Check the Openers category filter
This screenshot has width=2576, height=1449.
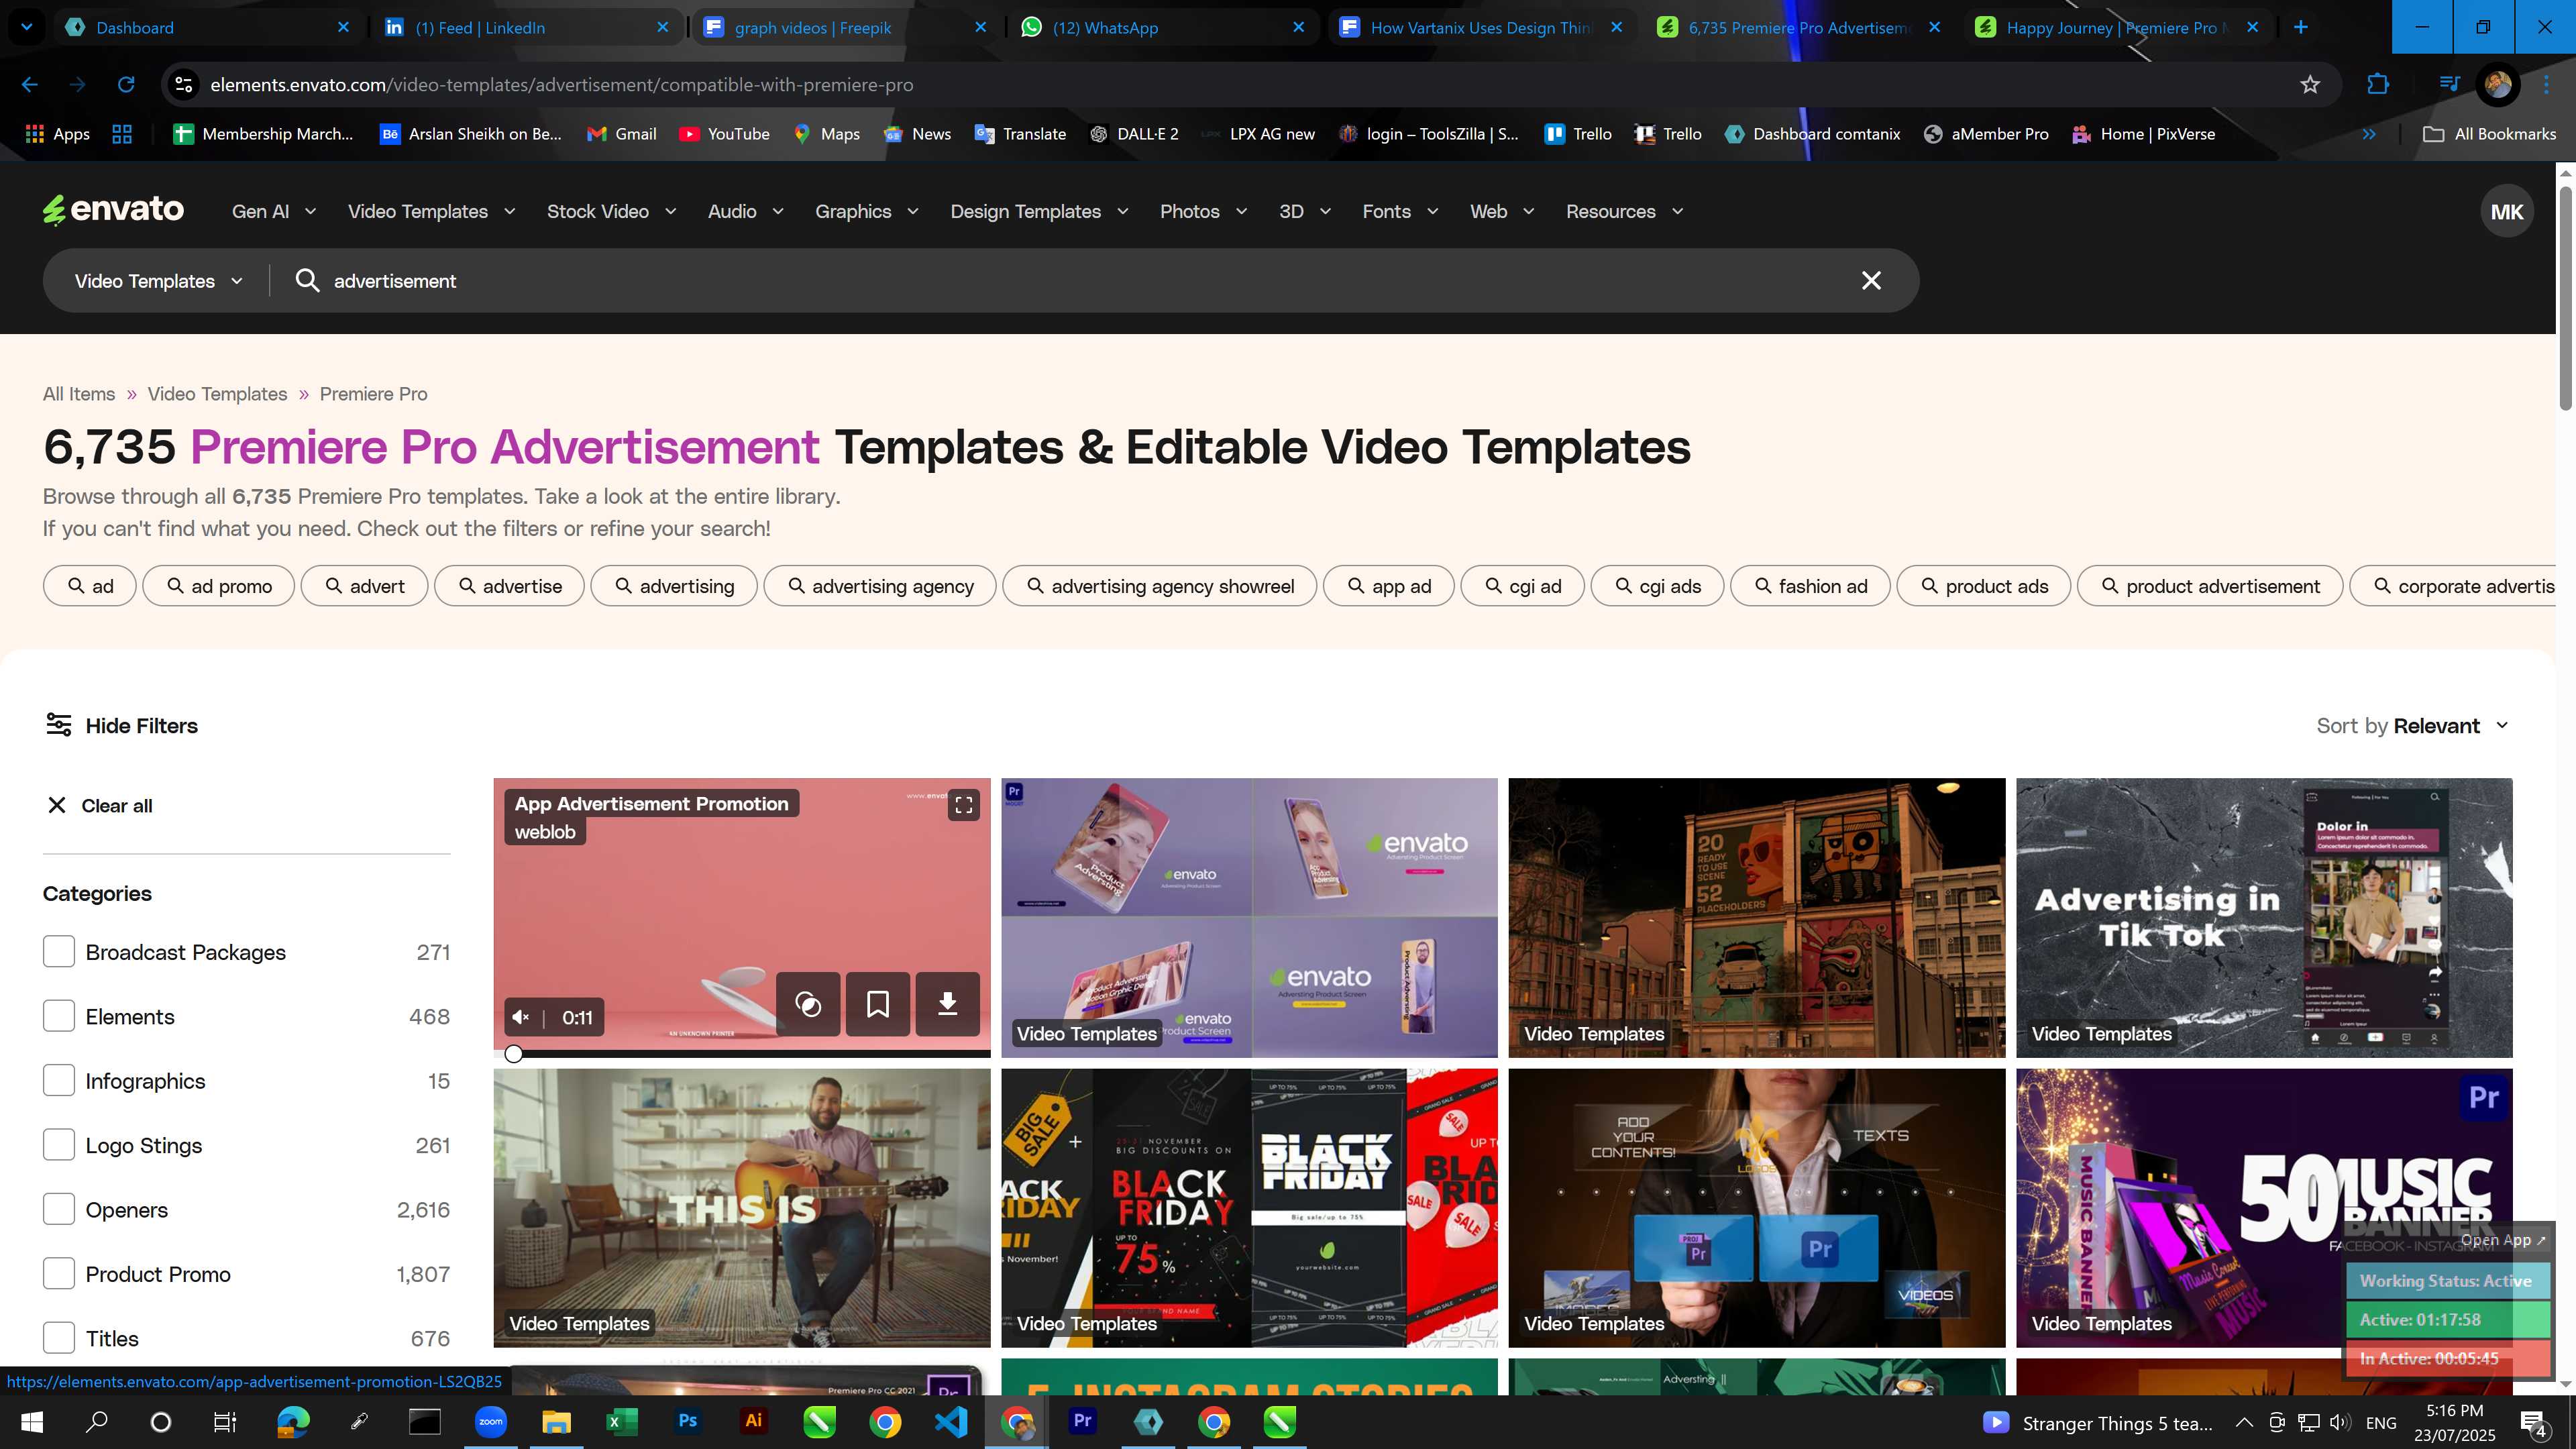coord(59,1210)
